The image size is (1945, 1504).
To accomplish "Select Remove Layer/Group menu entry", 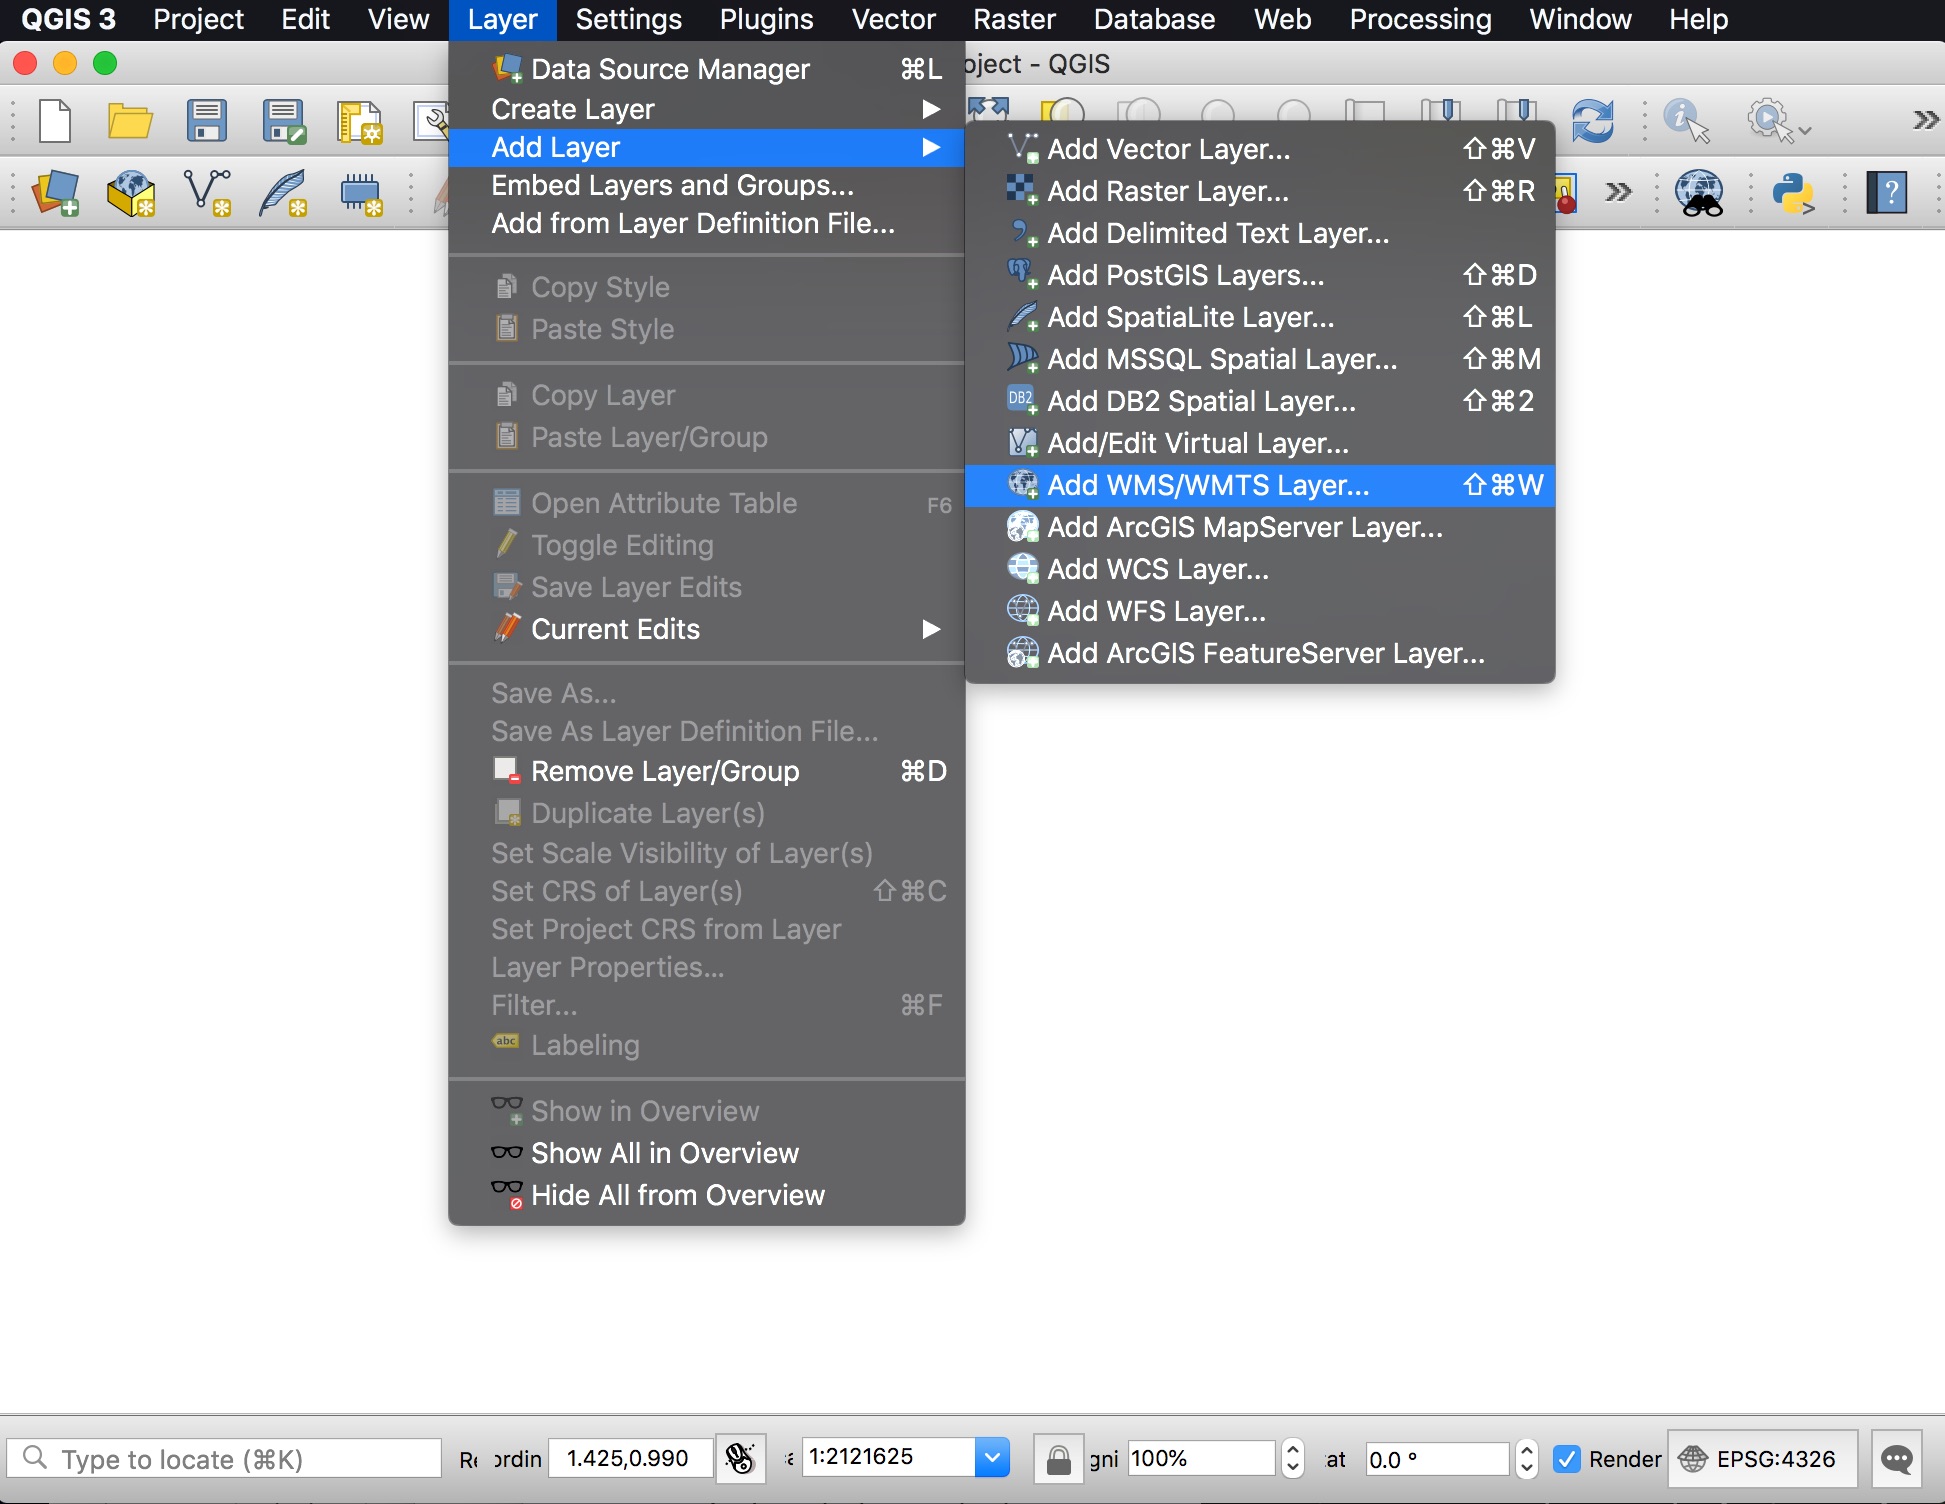I will [x=707, y=771].
